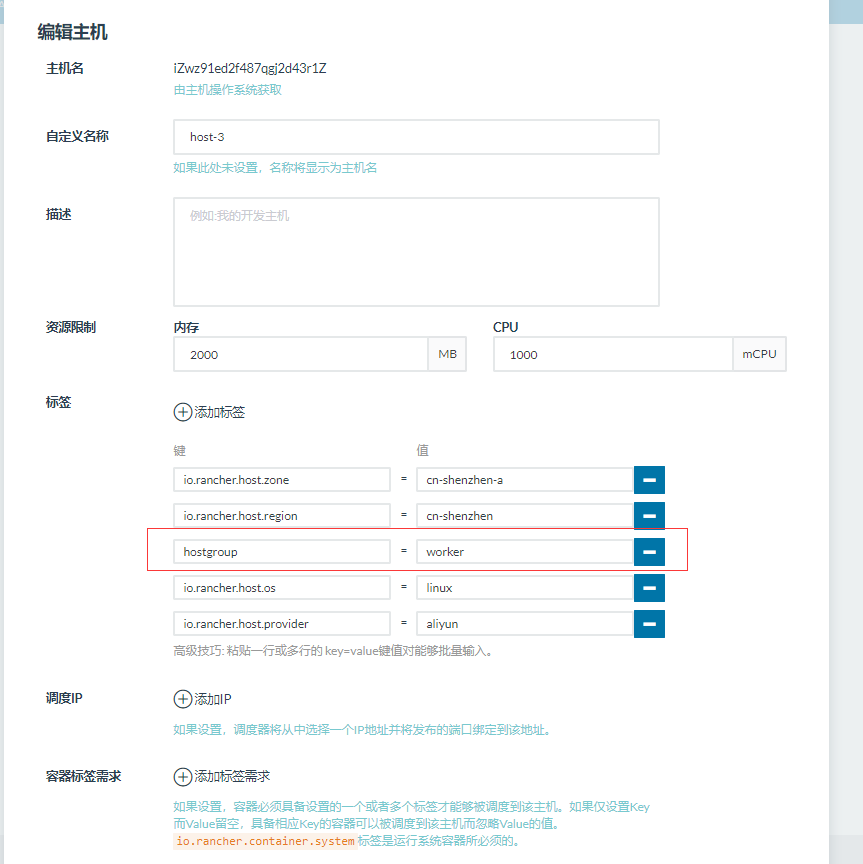Remove the io.rancher.host.zone label
Viewport: 863px width, 864px height.
coord(649,480)
